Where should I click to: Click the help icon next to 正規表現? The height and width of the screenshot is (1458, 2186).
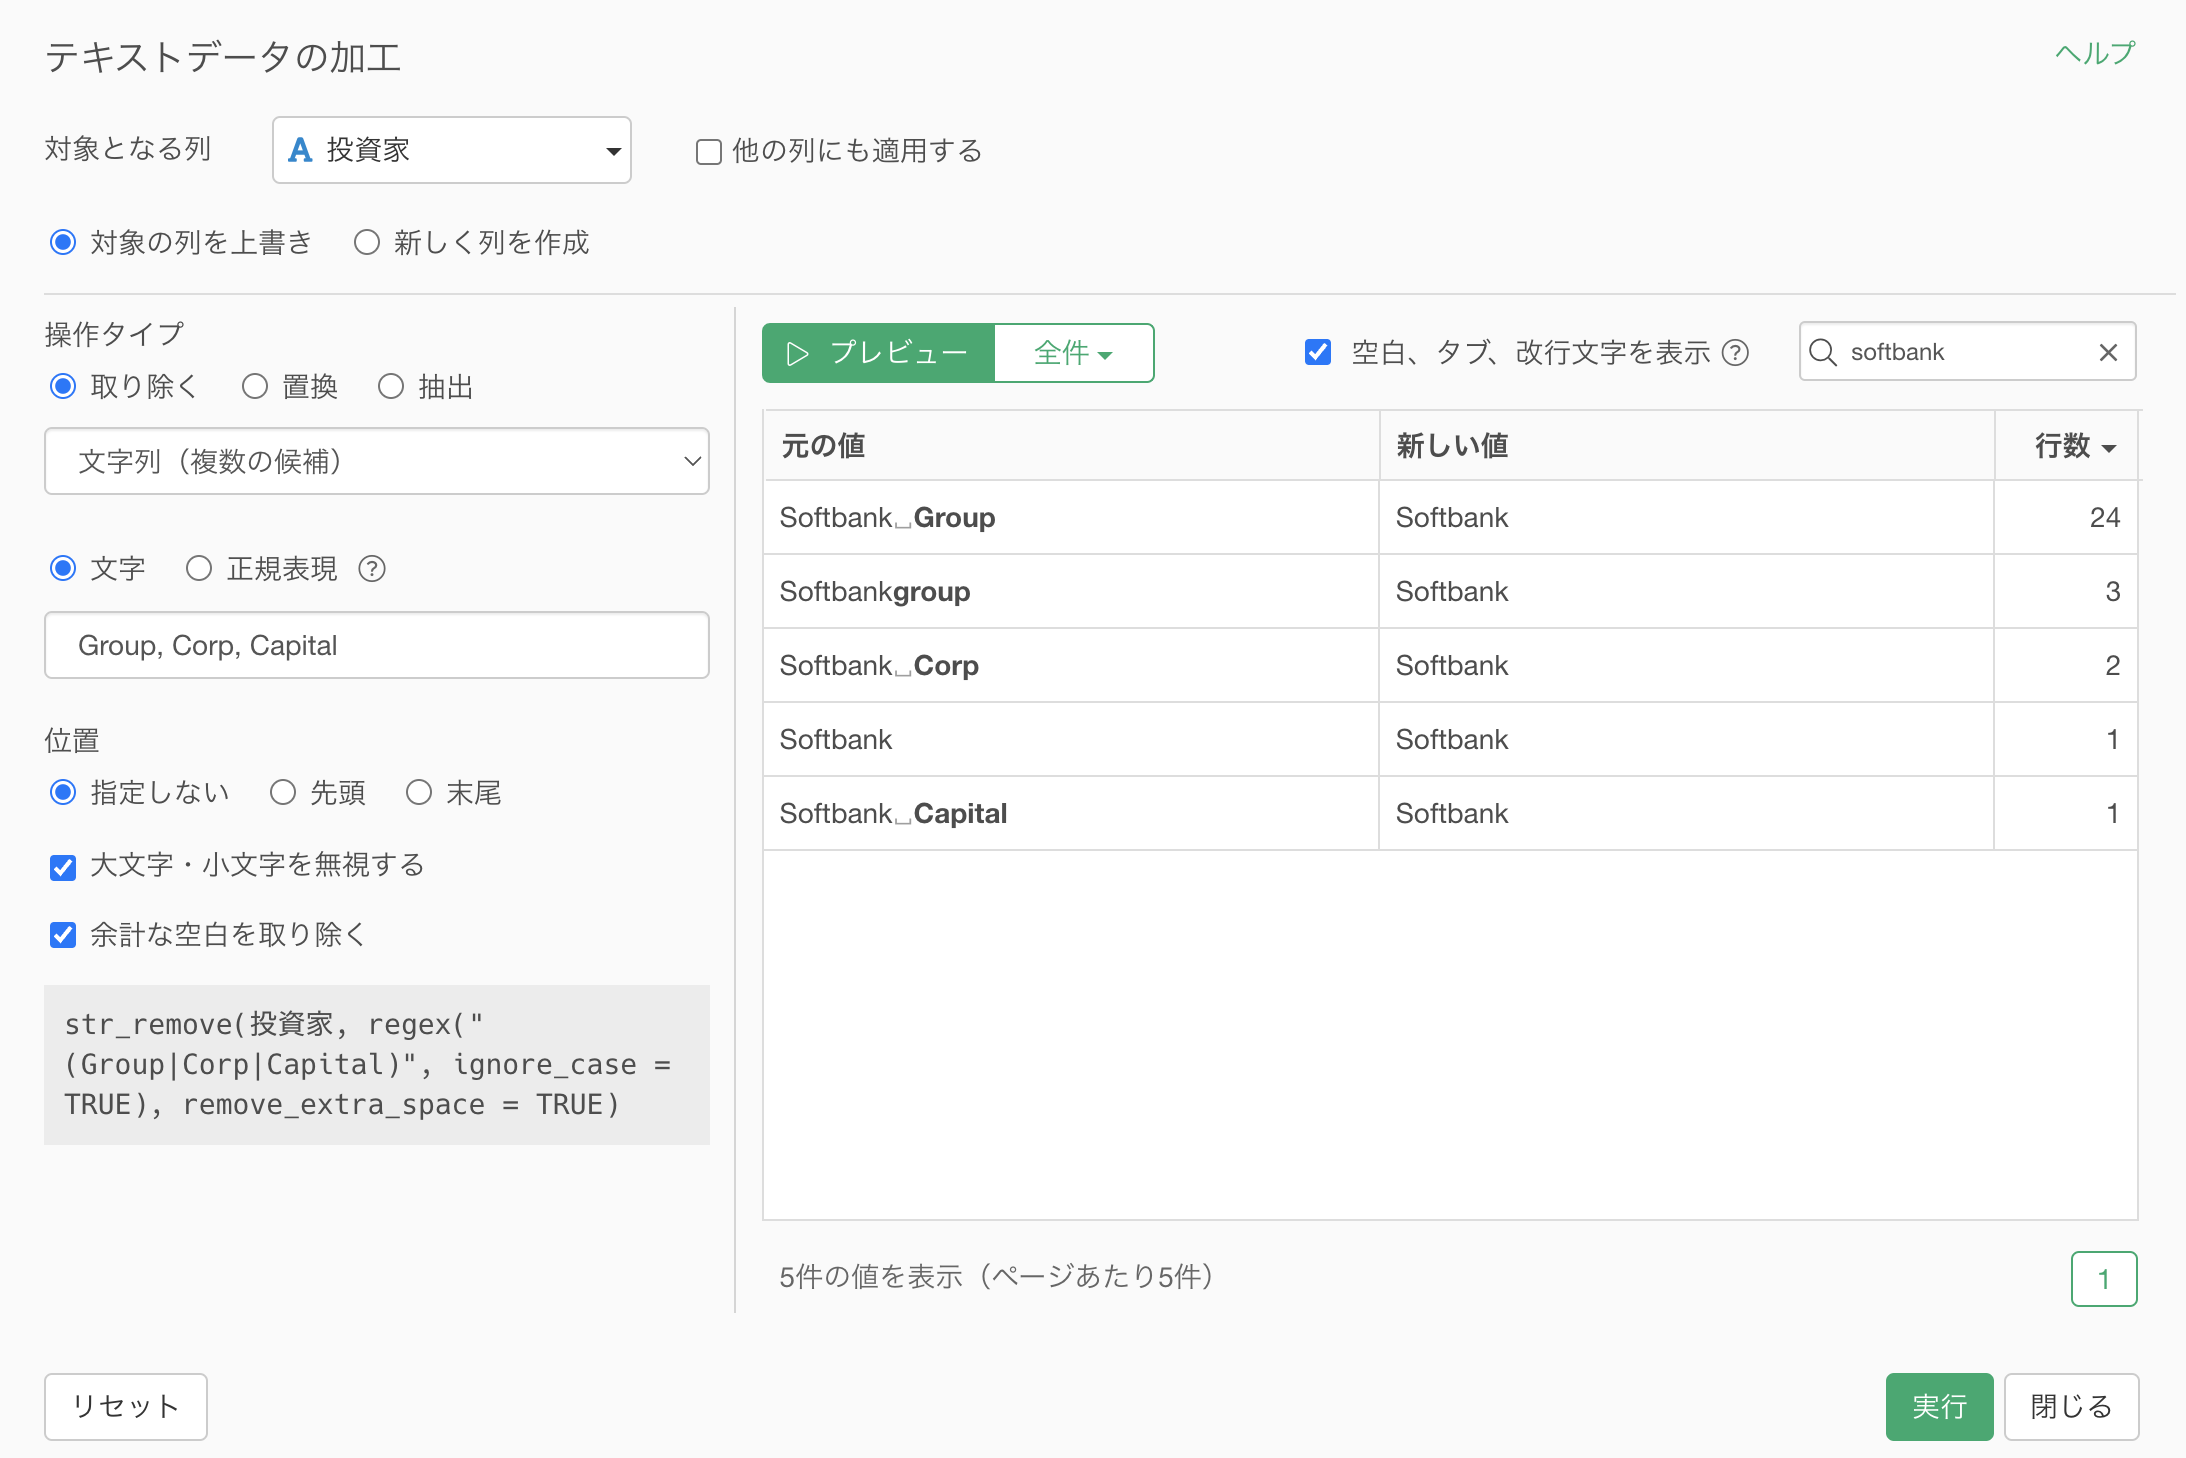pos(372,569)
